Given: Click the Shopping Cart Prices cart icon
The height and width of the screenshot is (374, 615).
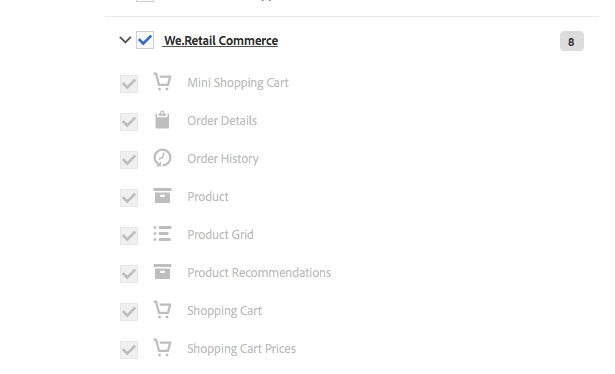Looking at the screenshot, I should 162,347.
